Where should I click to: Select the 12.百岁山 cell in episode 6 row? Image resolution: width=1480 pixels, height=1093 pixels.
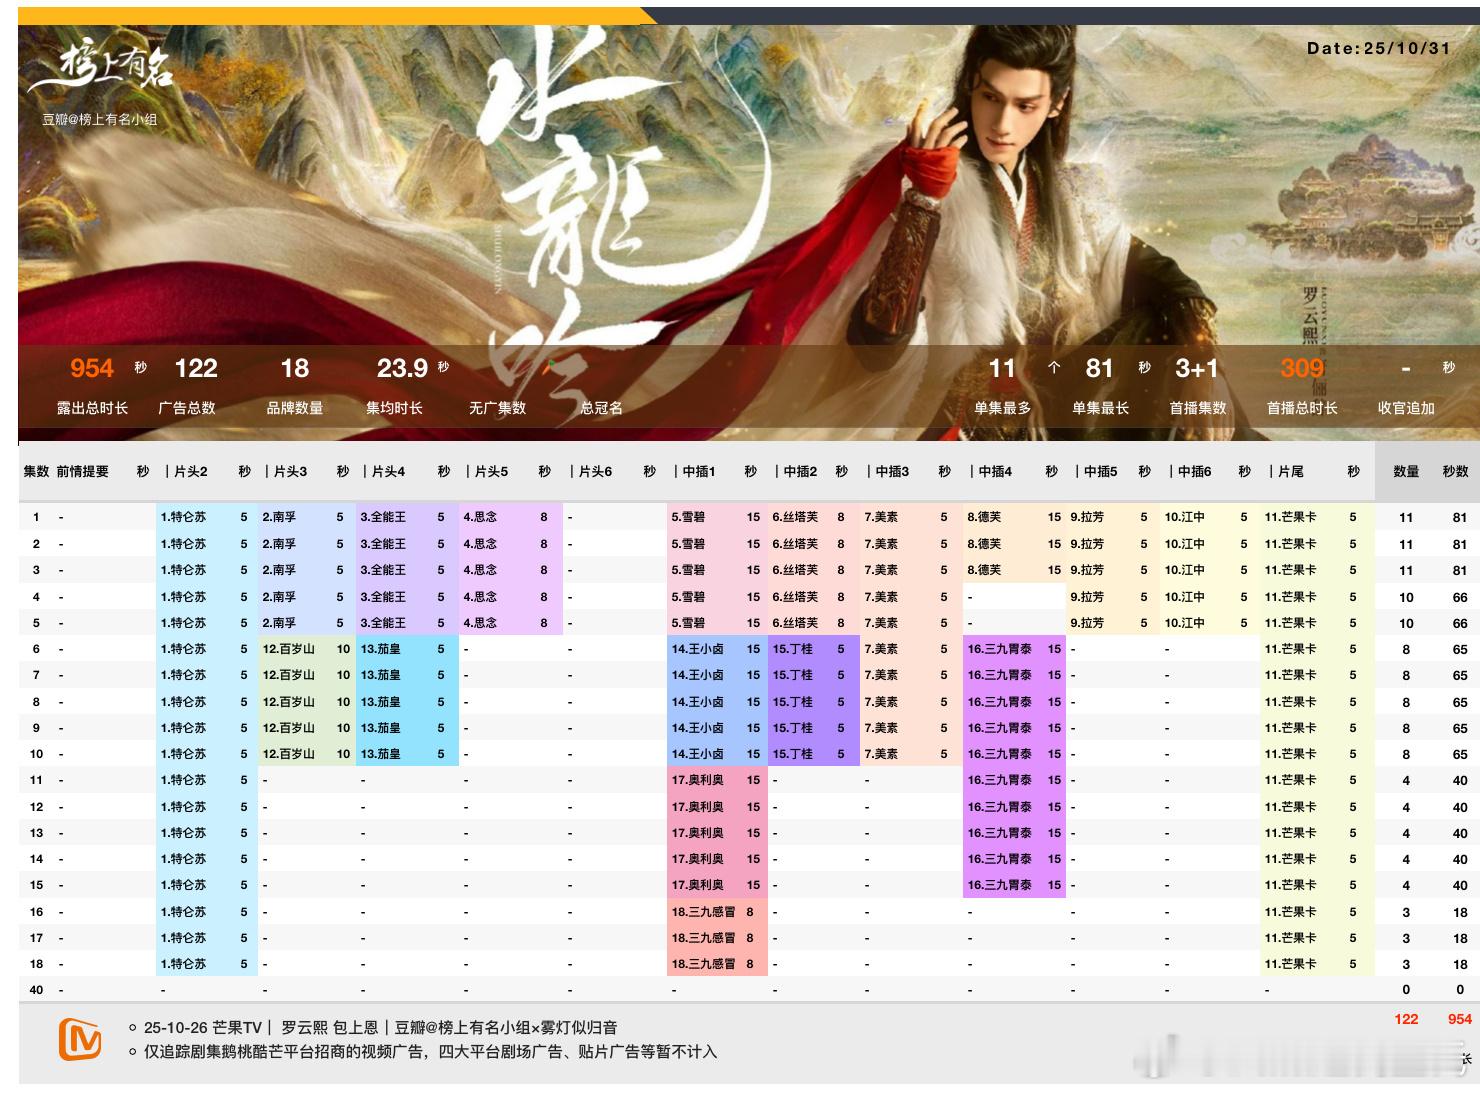[289, 649]
